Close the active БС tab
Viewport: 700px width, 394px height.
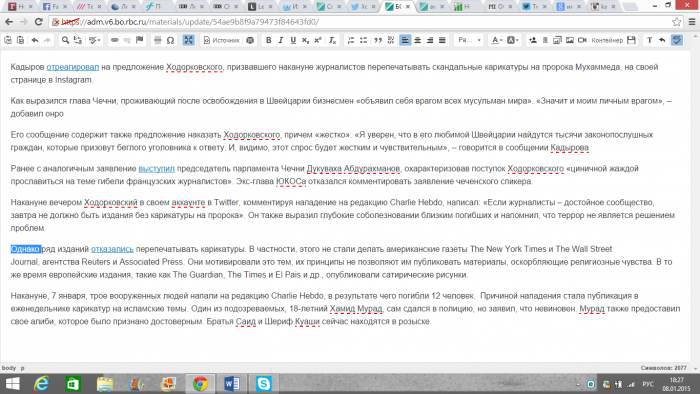pyautogui.click(x=408, y=7)
